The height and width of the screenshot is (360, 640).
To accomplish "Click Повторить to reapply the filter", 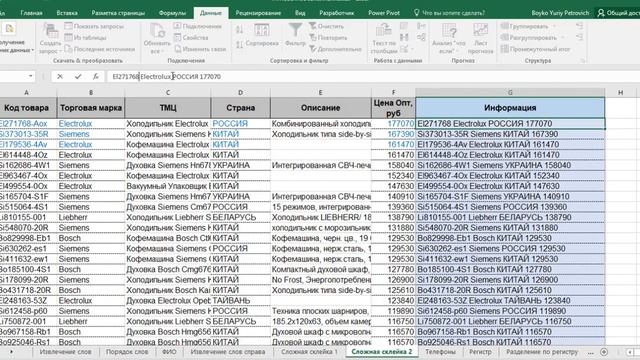I will 328,38.
